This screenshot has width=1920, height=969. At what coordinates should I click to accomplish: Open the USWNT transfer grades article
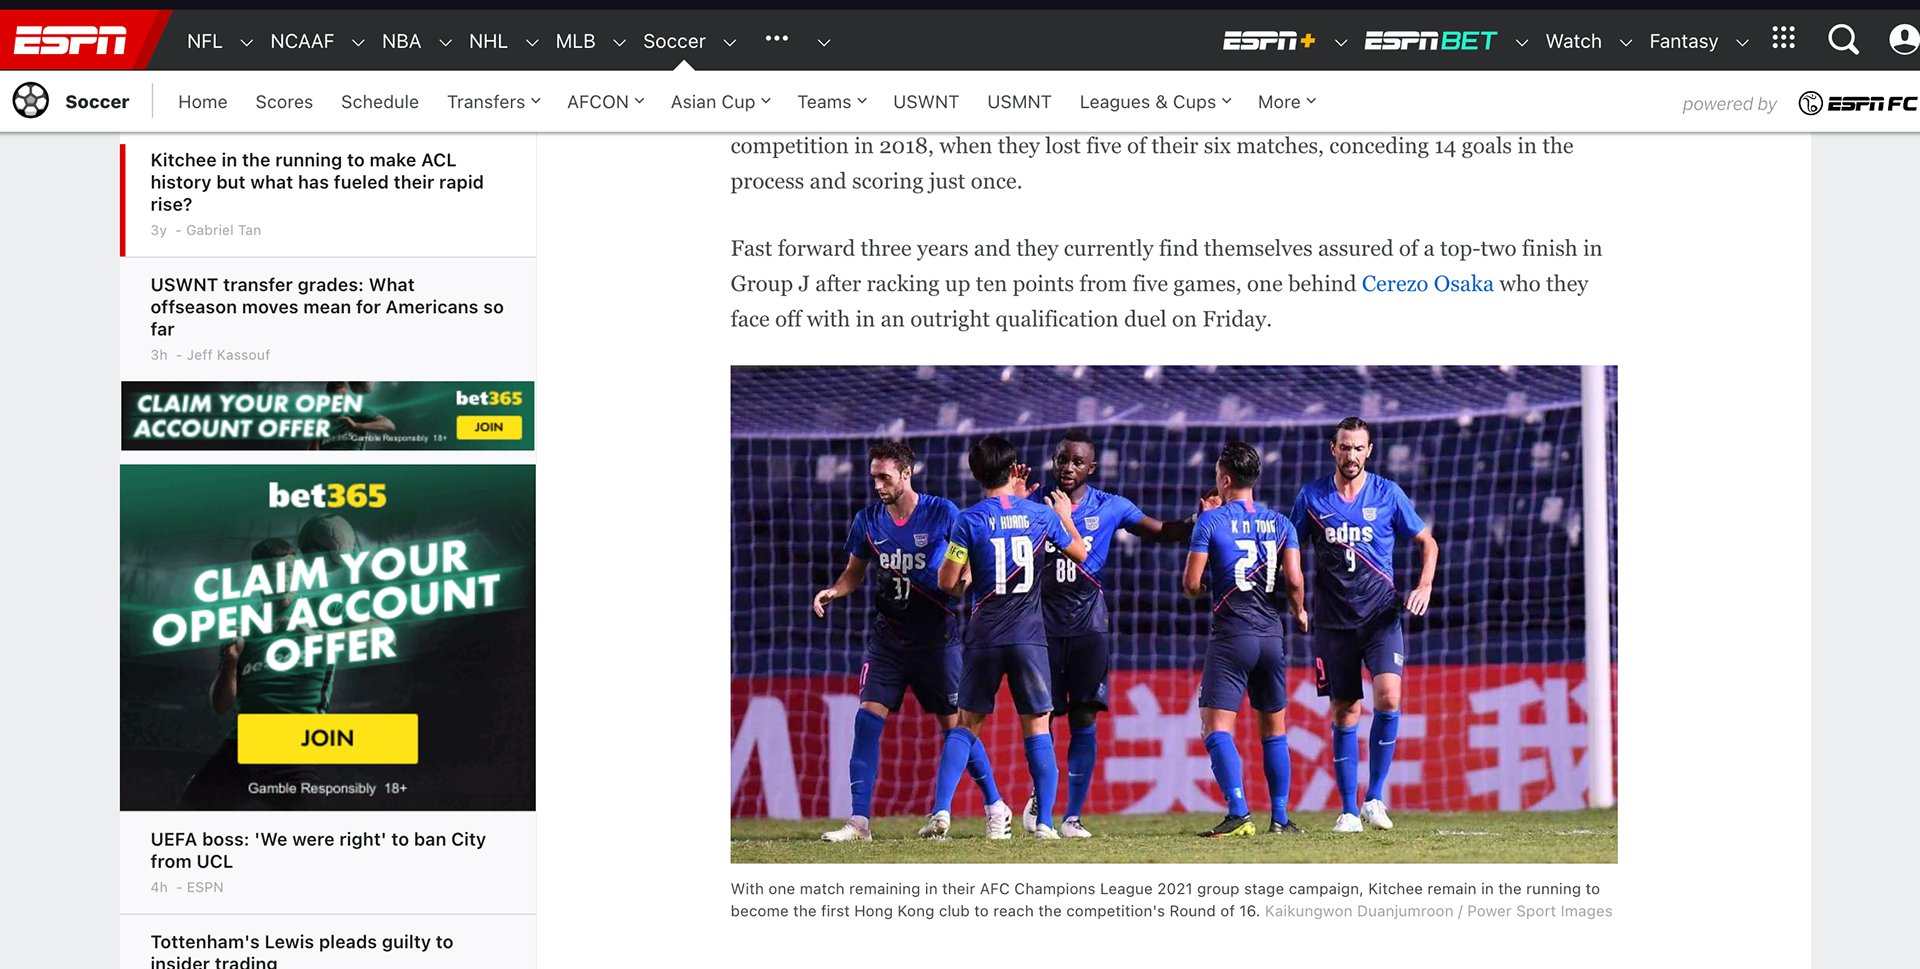[327, 307]
